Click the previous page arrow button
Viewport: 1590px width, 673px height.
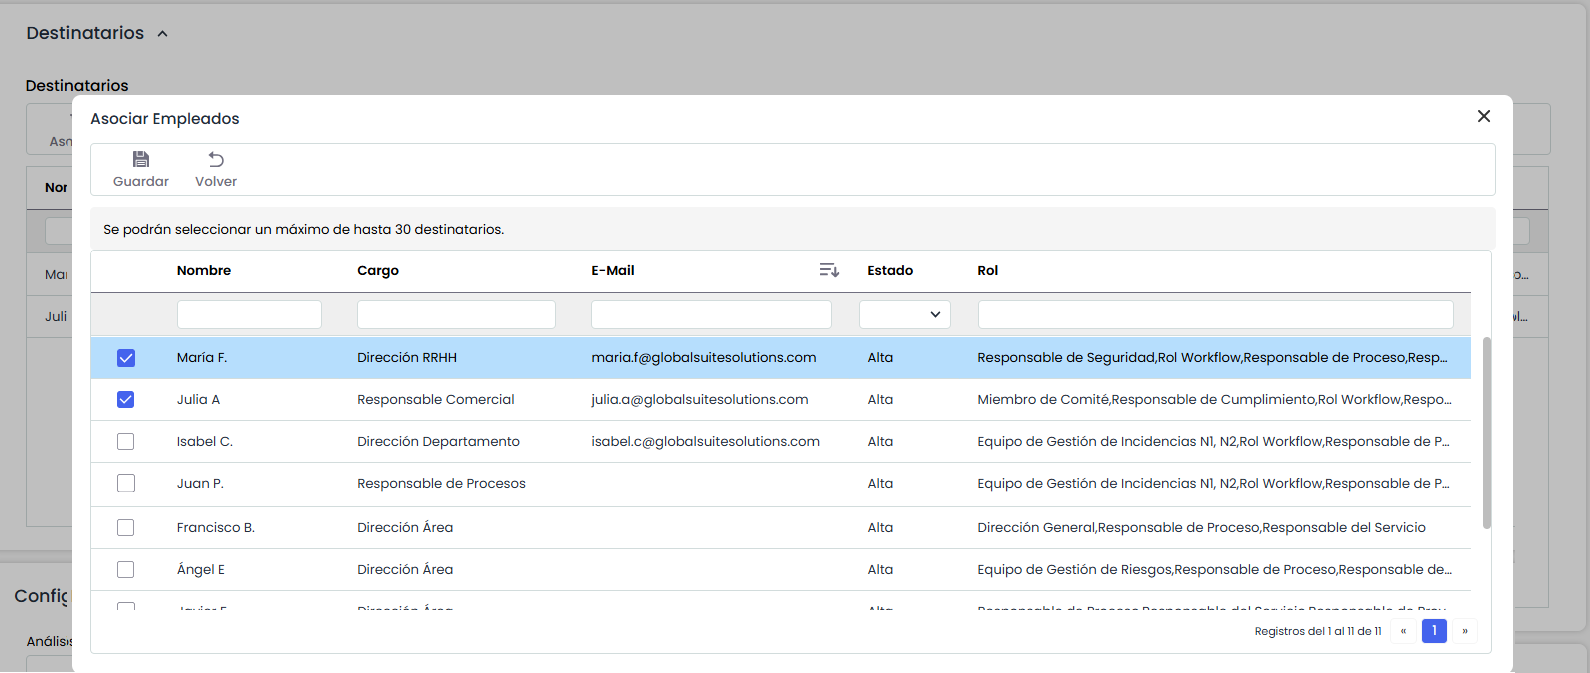point(1403,631)
